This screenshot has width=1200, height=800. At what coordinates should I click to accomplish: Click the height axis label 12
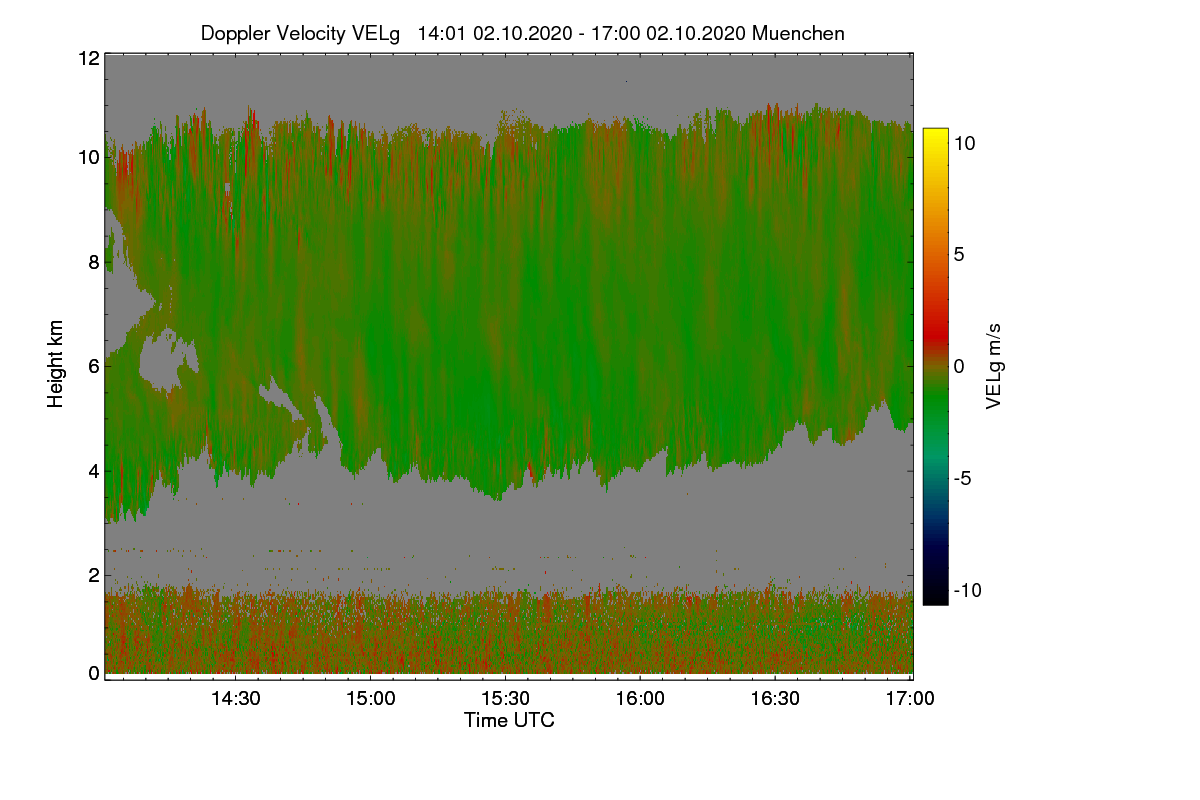(88, 58)
